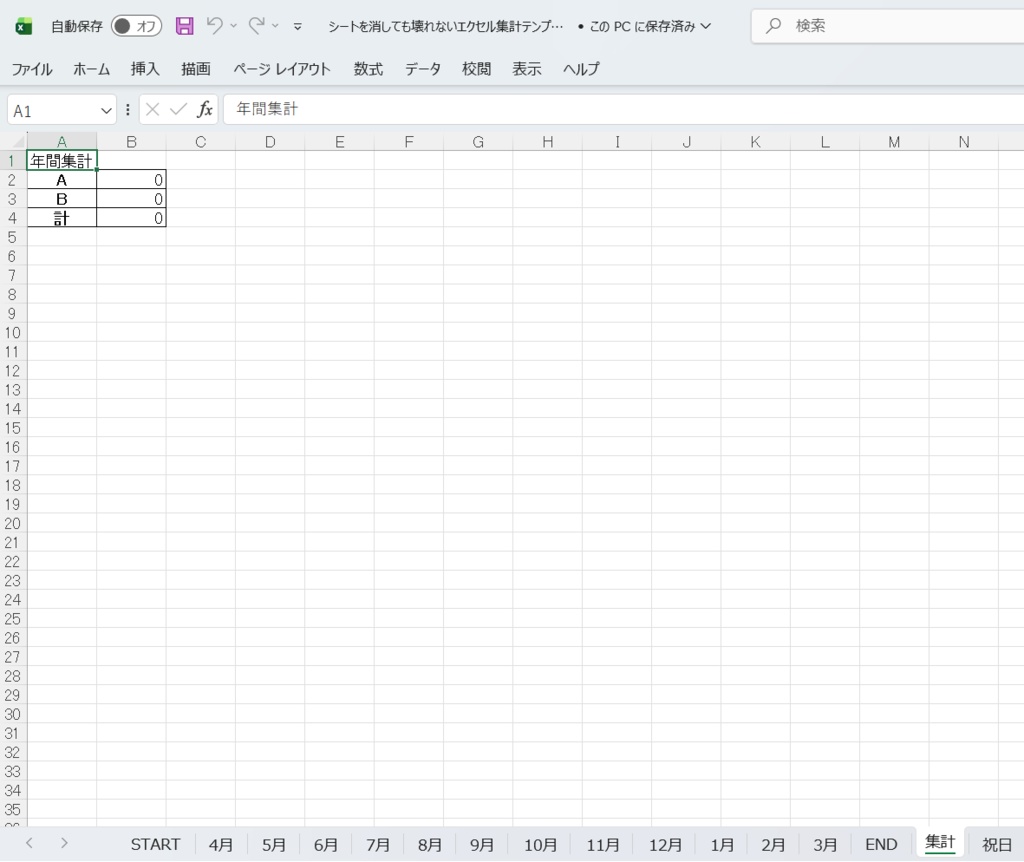1024x862 pixels.
Task: Open Quick Access Toolbar customization menu
Action: (298, 26)
